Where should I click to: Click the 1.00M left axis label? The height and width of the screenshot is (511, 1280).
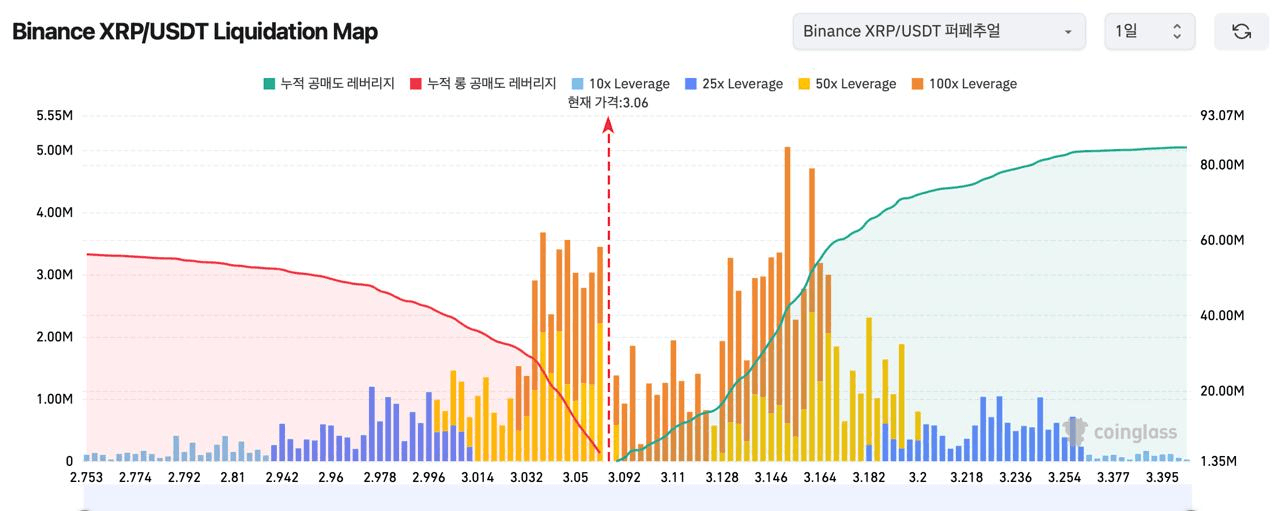[54, 399]
